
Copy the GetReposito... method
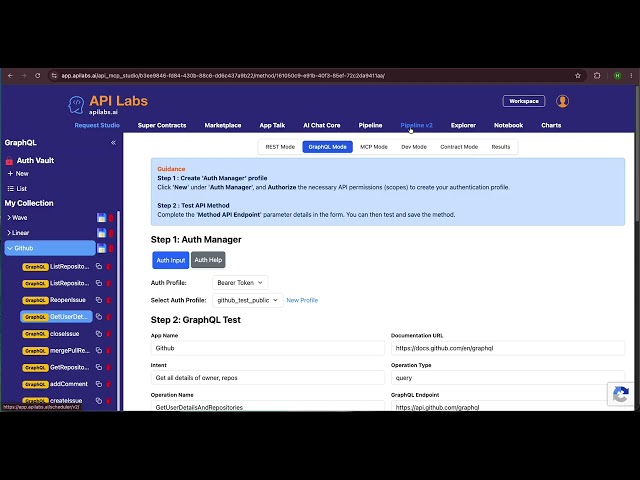tap(99, 367)
